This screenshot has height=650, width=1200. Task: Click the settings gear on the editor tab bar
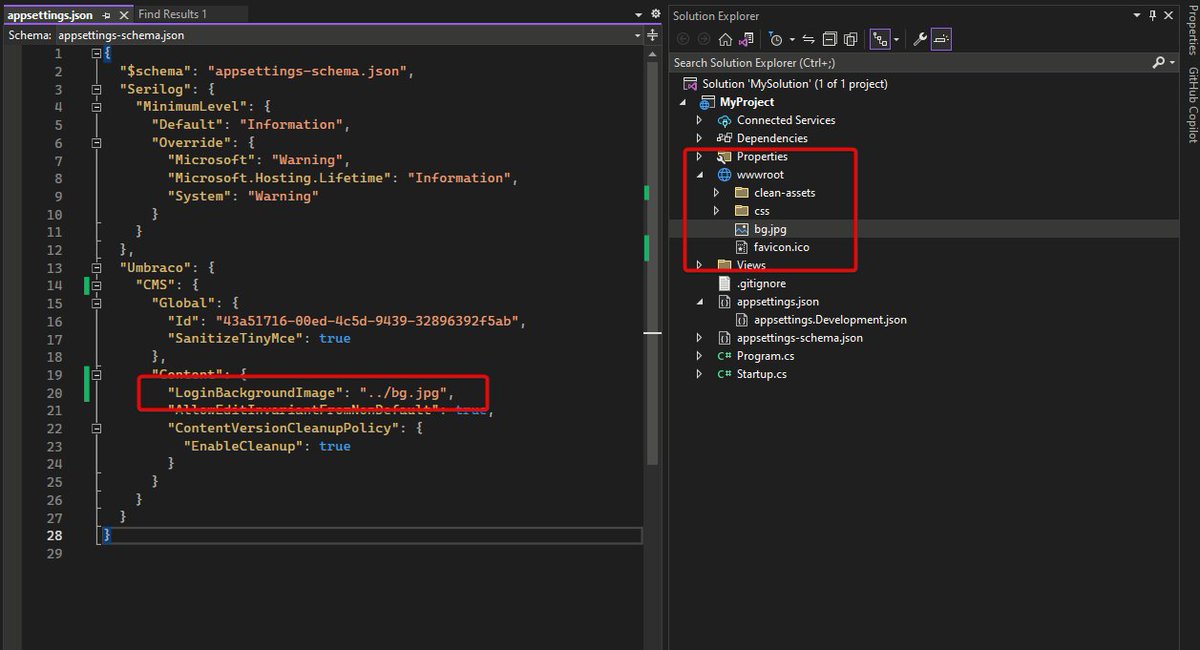click(655, 13)
